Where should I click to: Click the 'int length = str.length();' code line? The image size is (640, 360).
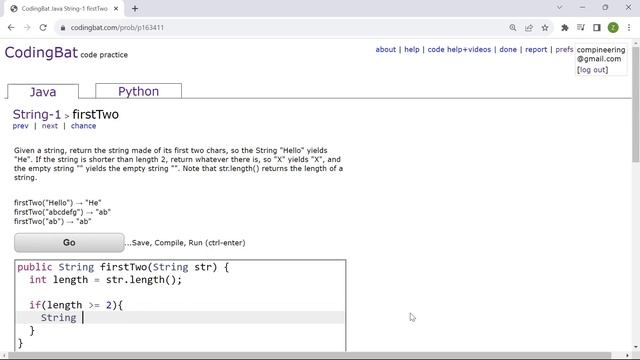pyautogui.click(x=105, y=280)
